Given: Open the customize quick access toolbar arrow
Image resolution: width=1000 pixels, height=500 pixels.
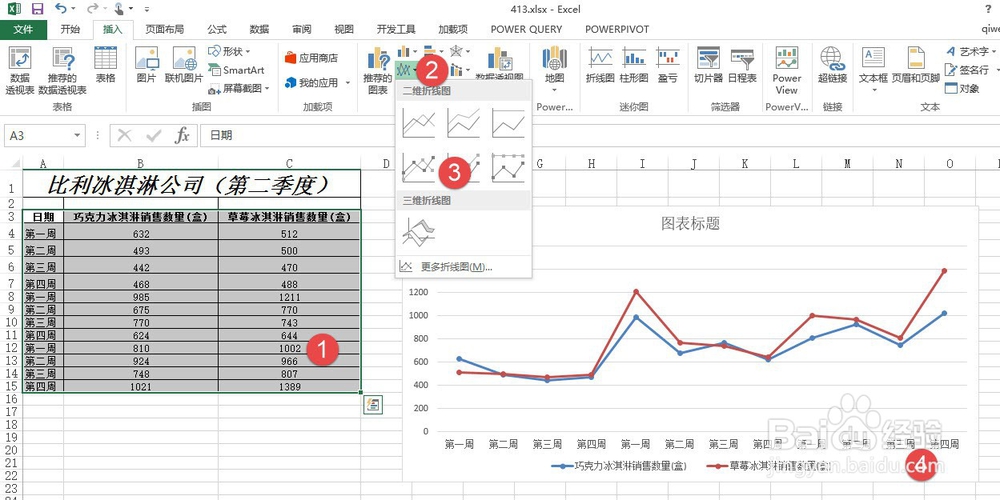Looking at the screenshot, I should pos(147,9).
